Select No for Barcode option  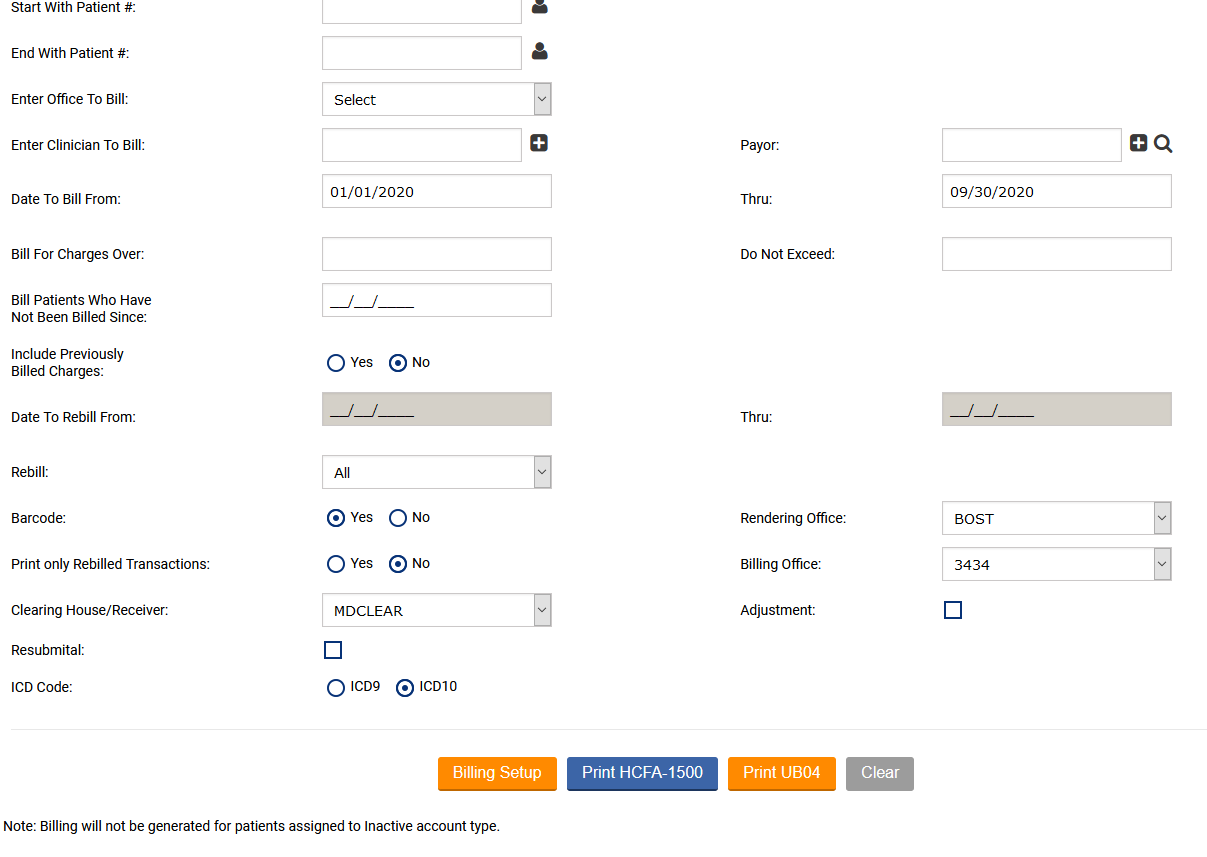click(398, 518)
